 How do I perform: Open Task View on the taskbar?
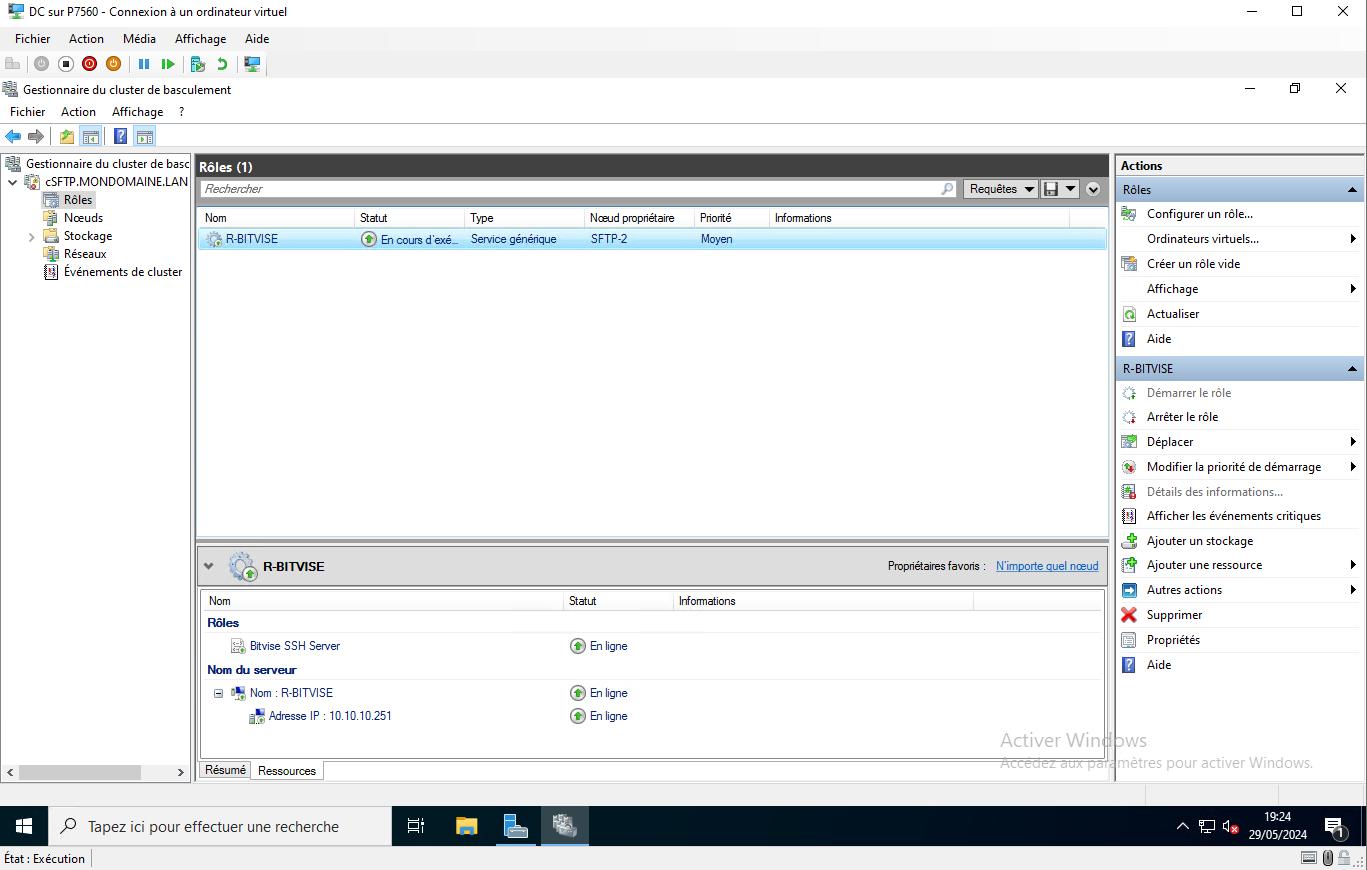416,826
